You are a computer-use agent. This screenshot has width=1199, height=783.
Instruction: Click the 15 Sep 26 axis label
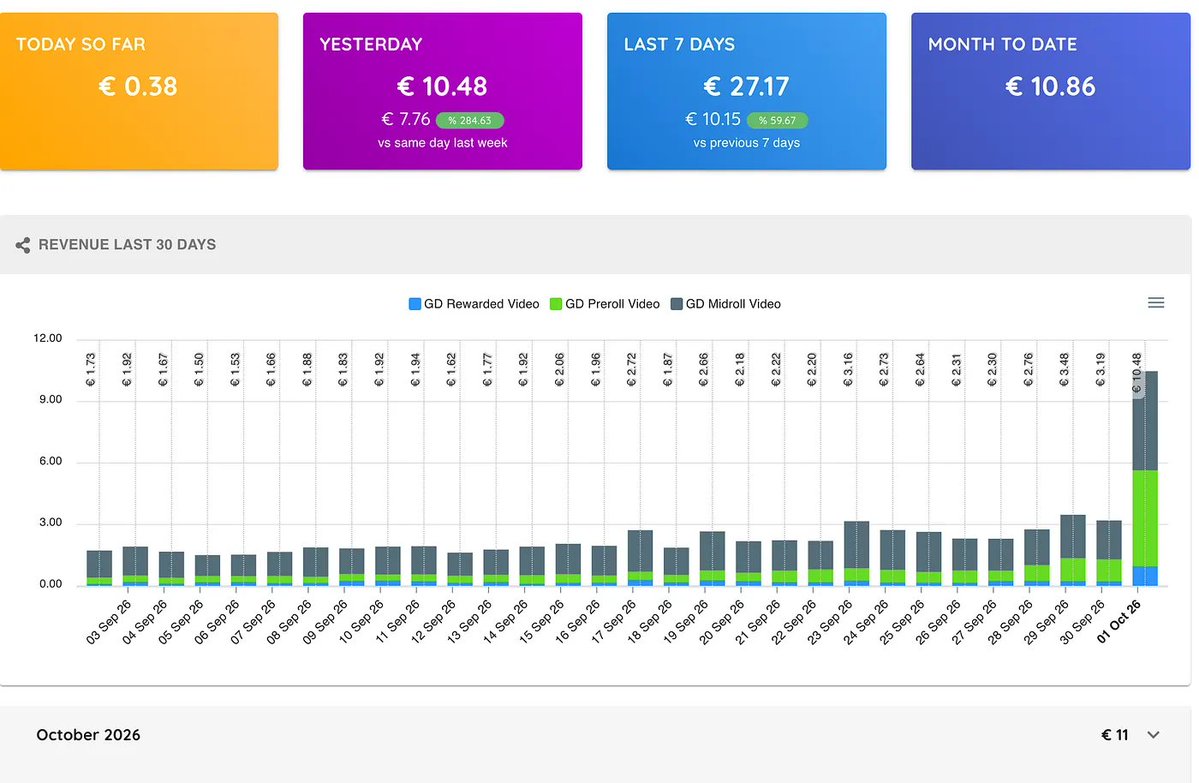541,621
